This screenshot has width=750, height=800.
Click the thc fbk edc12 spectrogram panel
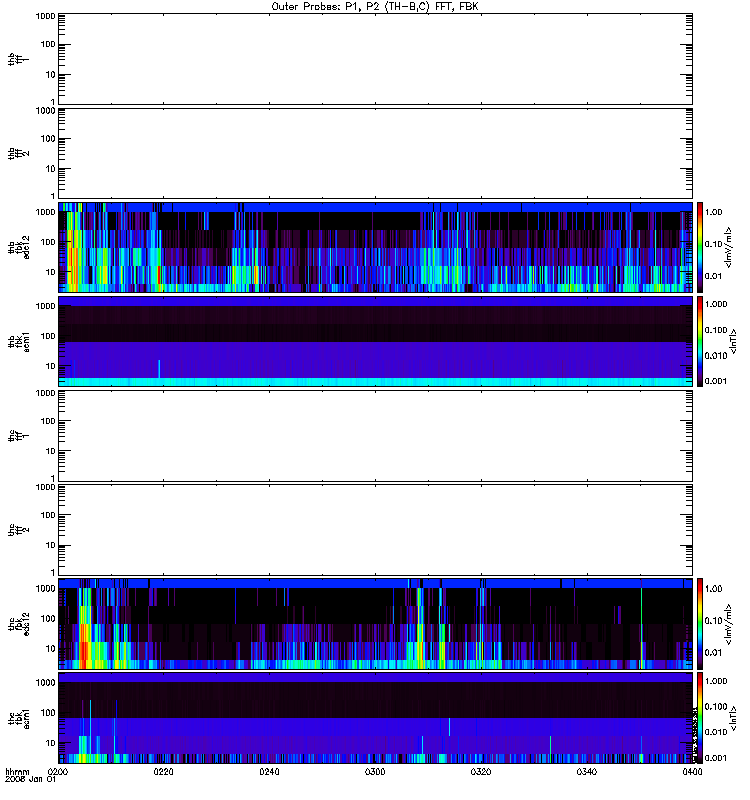[x=376, y=624]
